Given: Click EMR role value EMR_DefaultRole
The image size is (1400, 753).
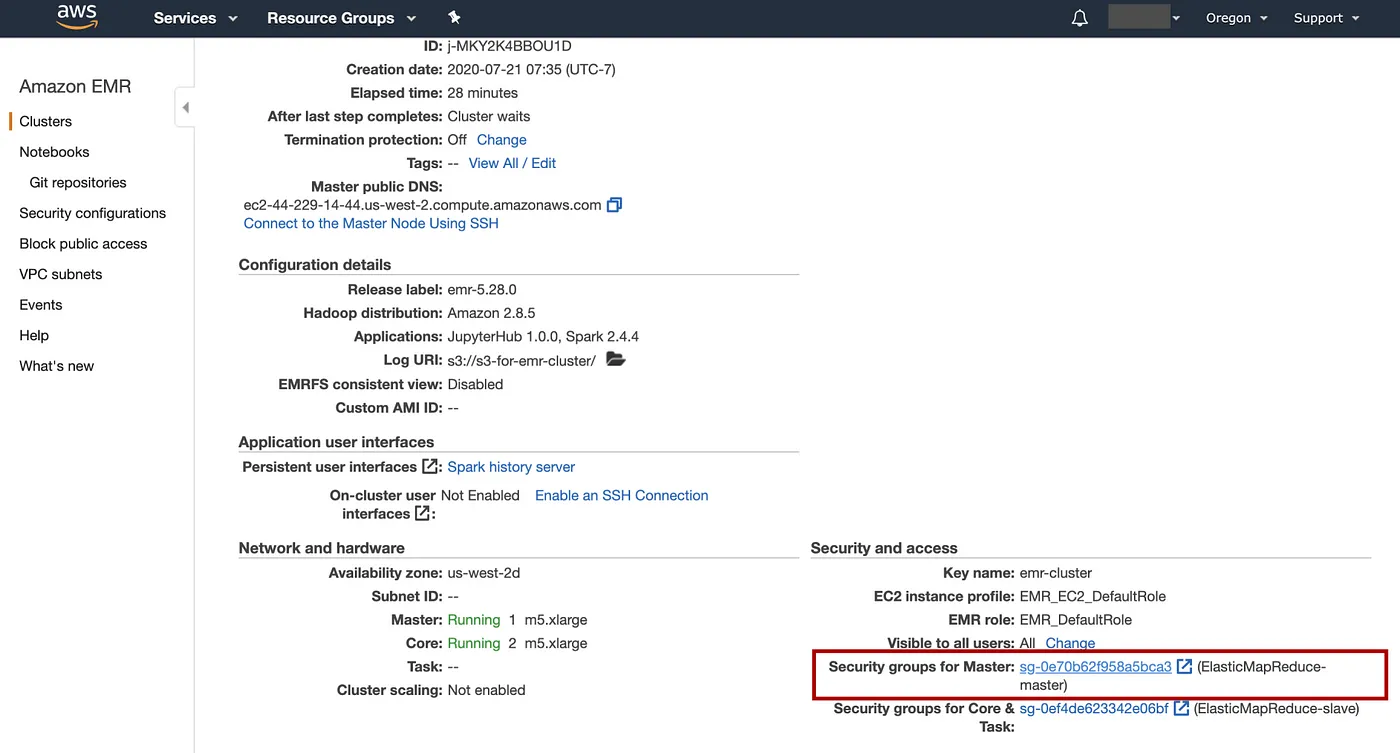Looking at the screenshot, I should [x=1075, y=620].
